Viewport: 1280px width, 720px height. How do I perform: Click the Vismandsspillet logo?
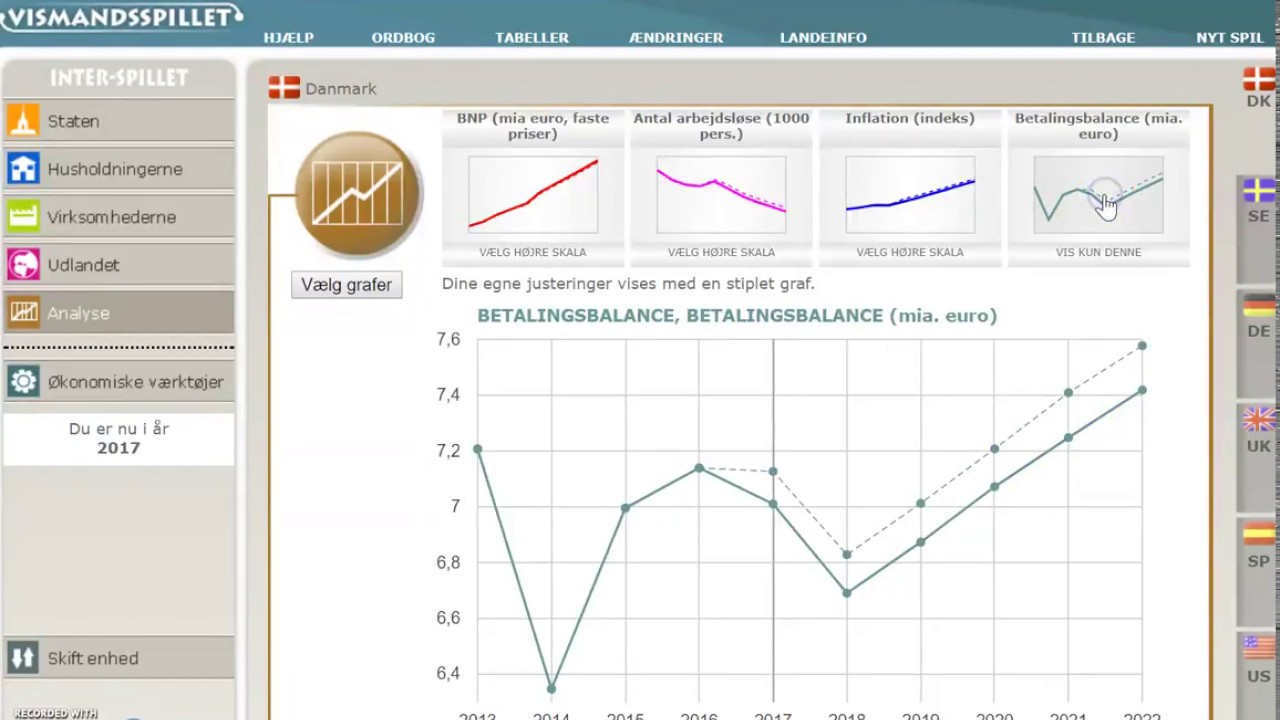click(x=121, y=16)
